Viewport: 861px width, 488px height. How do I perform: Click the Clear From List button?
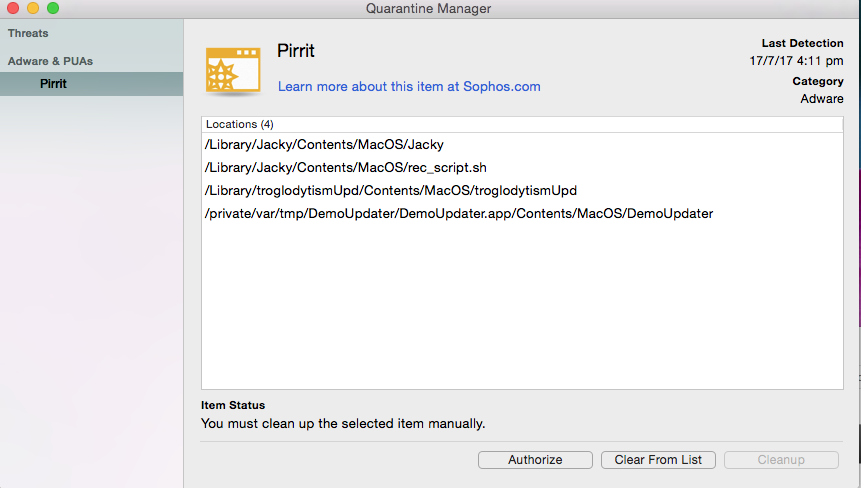tap(658, 459)
